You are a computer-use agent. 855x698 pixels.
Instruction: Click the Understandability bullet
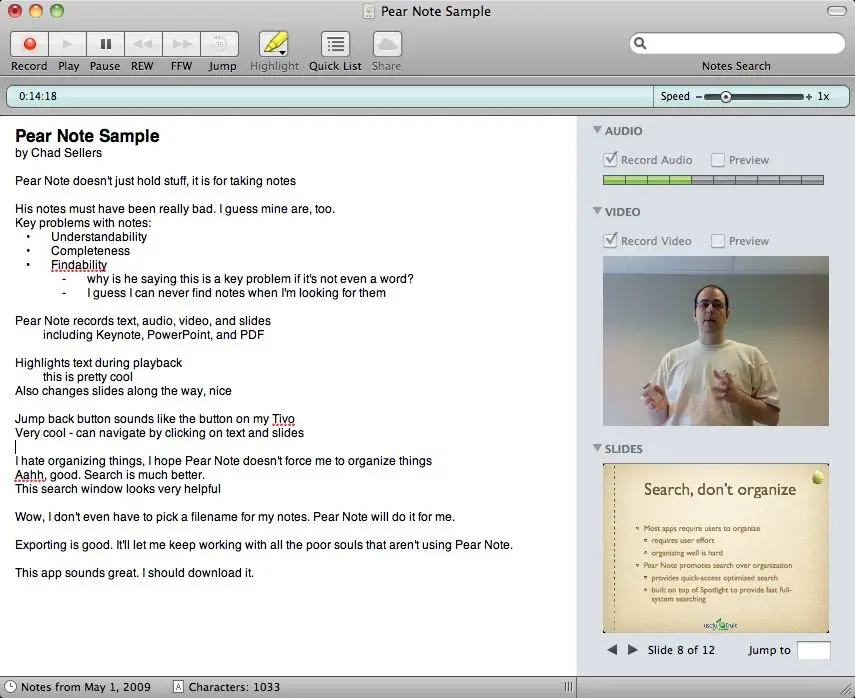99,237
